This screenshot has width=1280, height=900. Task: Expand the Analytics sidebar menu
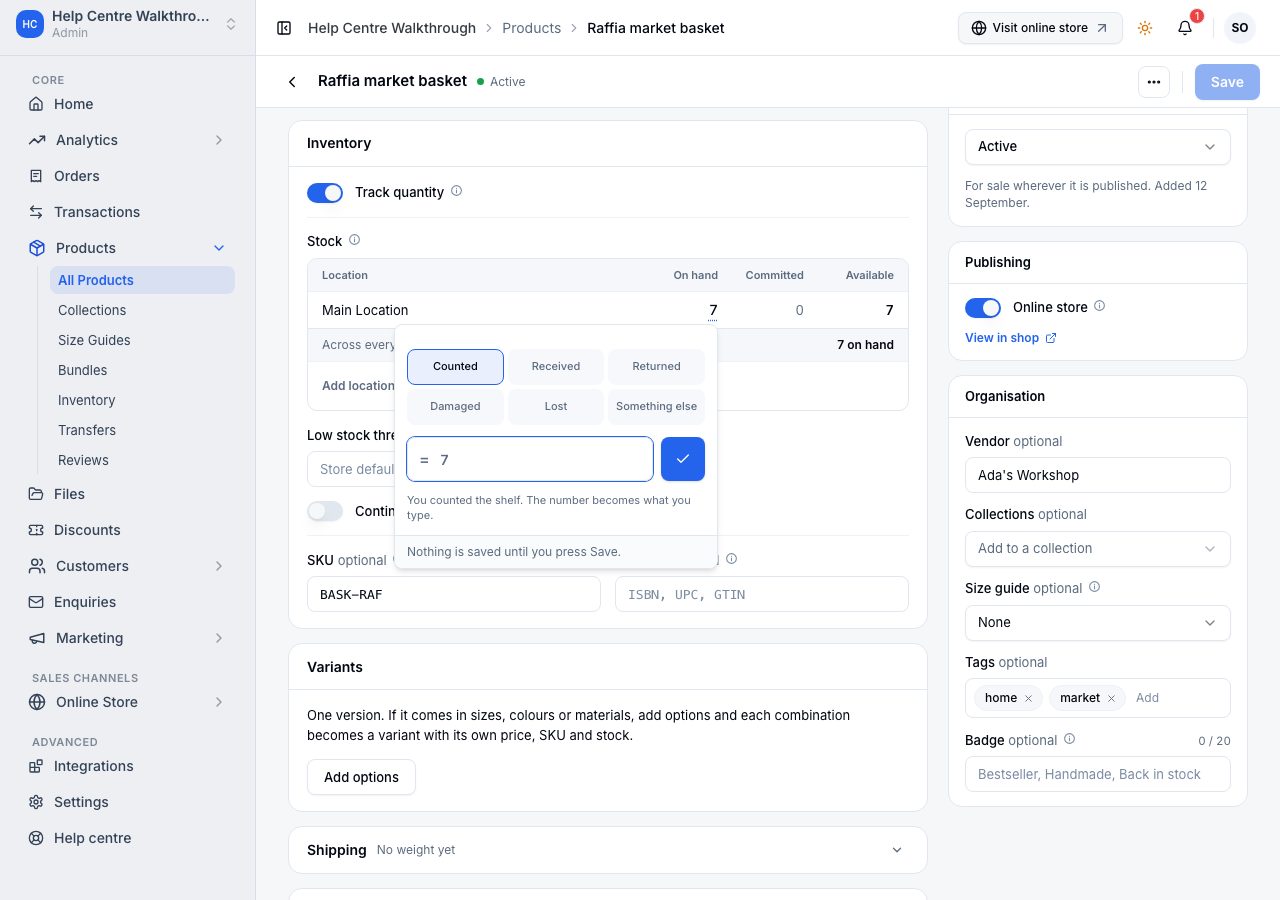coord(127,140)
